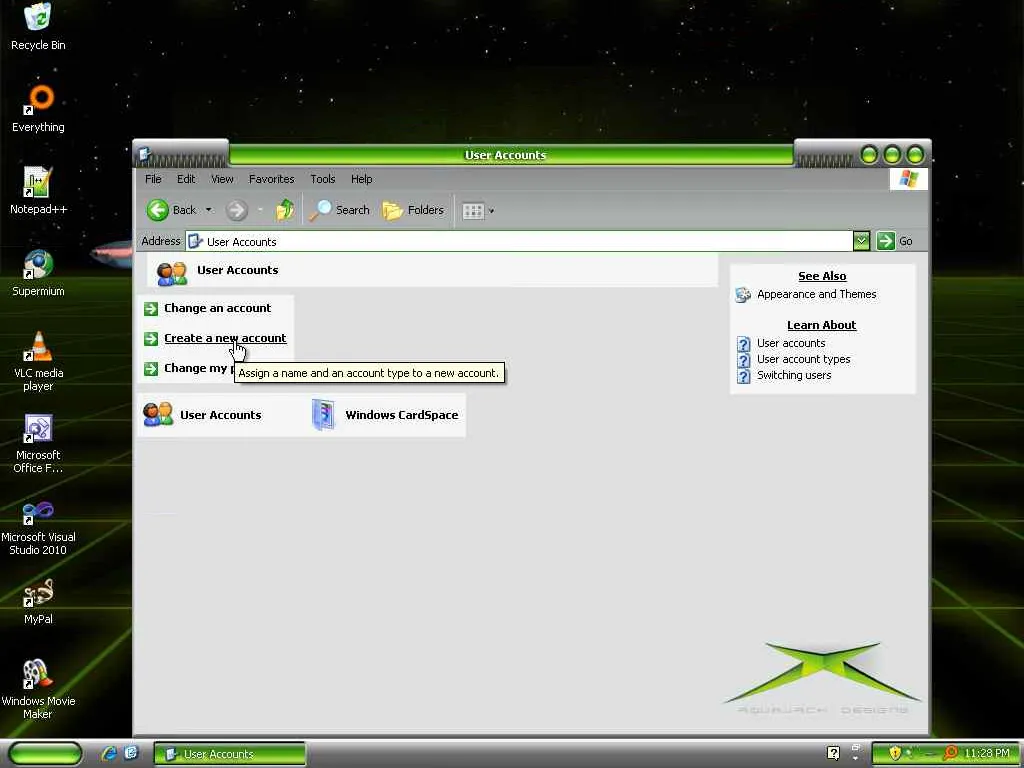Open the Favorites menu
The image size is (1024, 768).
click(272, 179)
